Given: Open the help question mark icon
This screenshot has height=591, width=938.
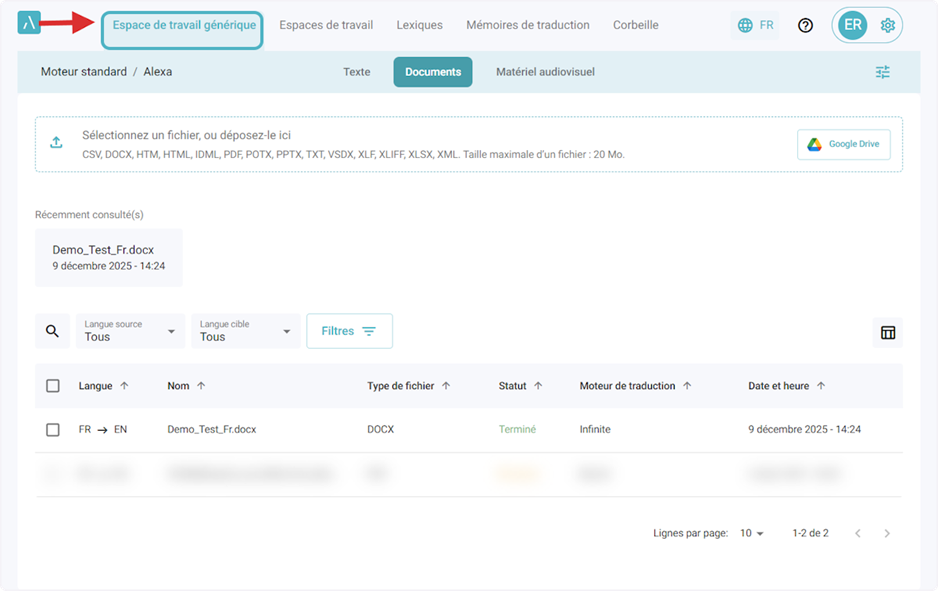Looking at the screenshot, I should pos(805,25).
